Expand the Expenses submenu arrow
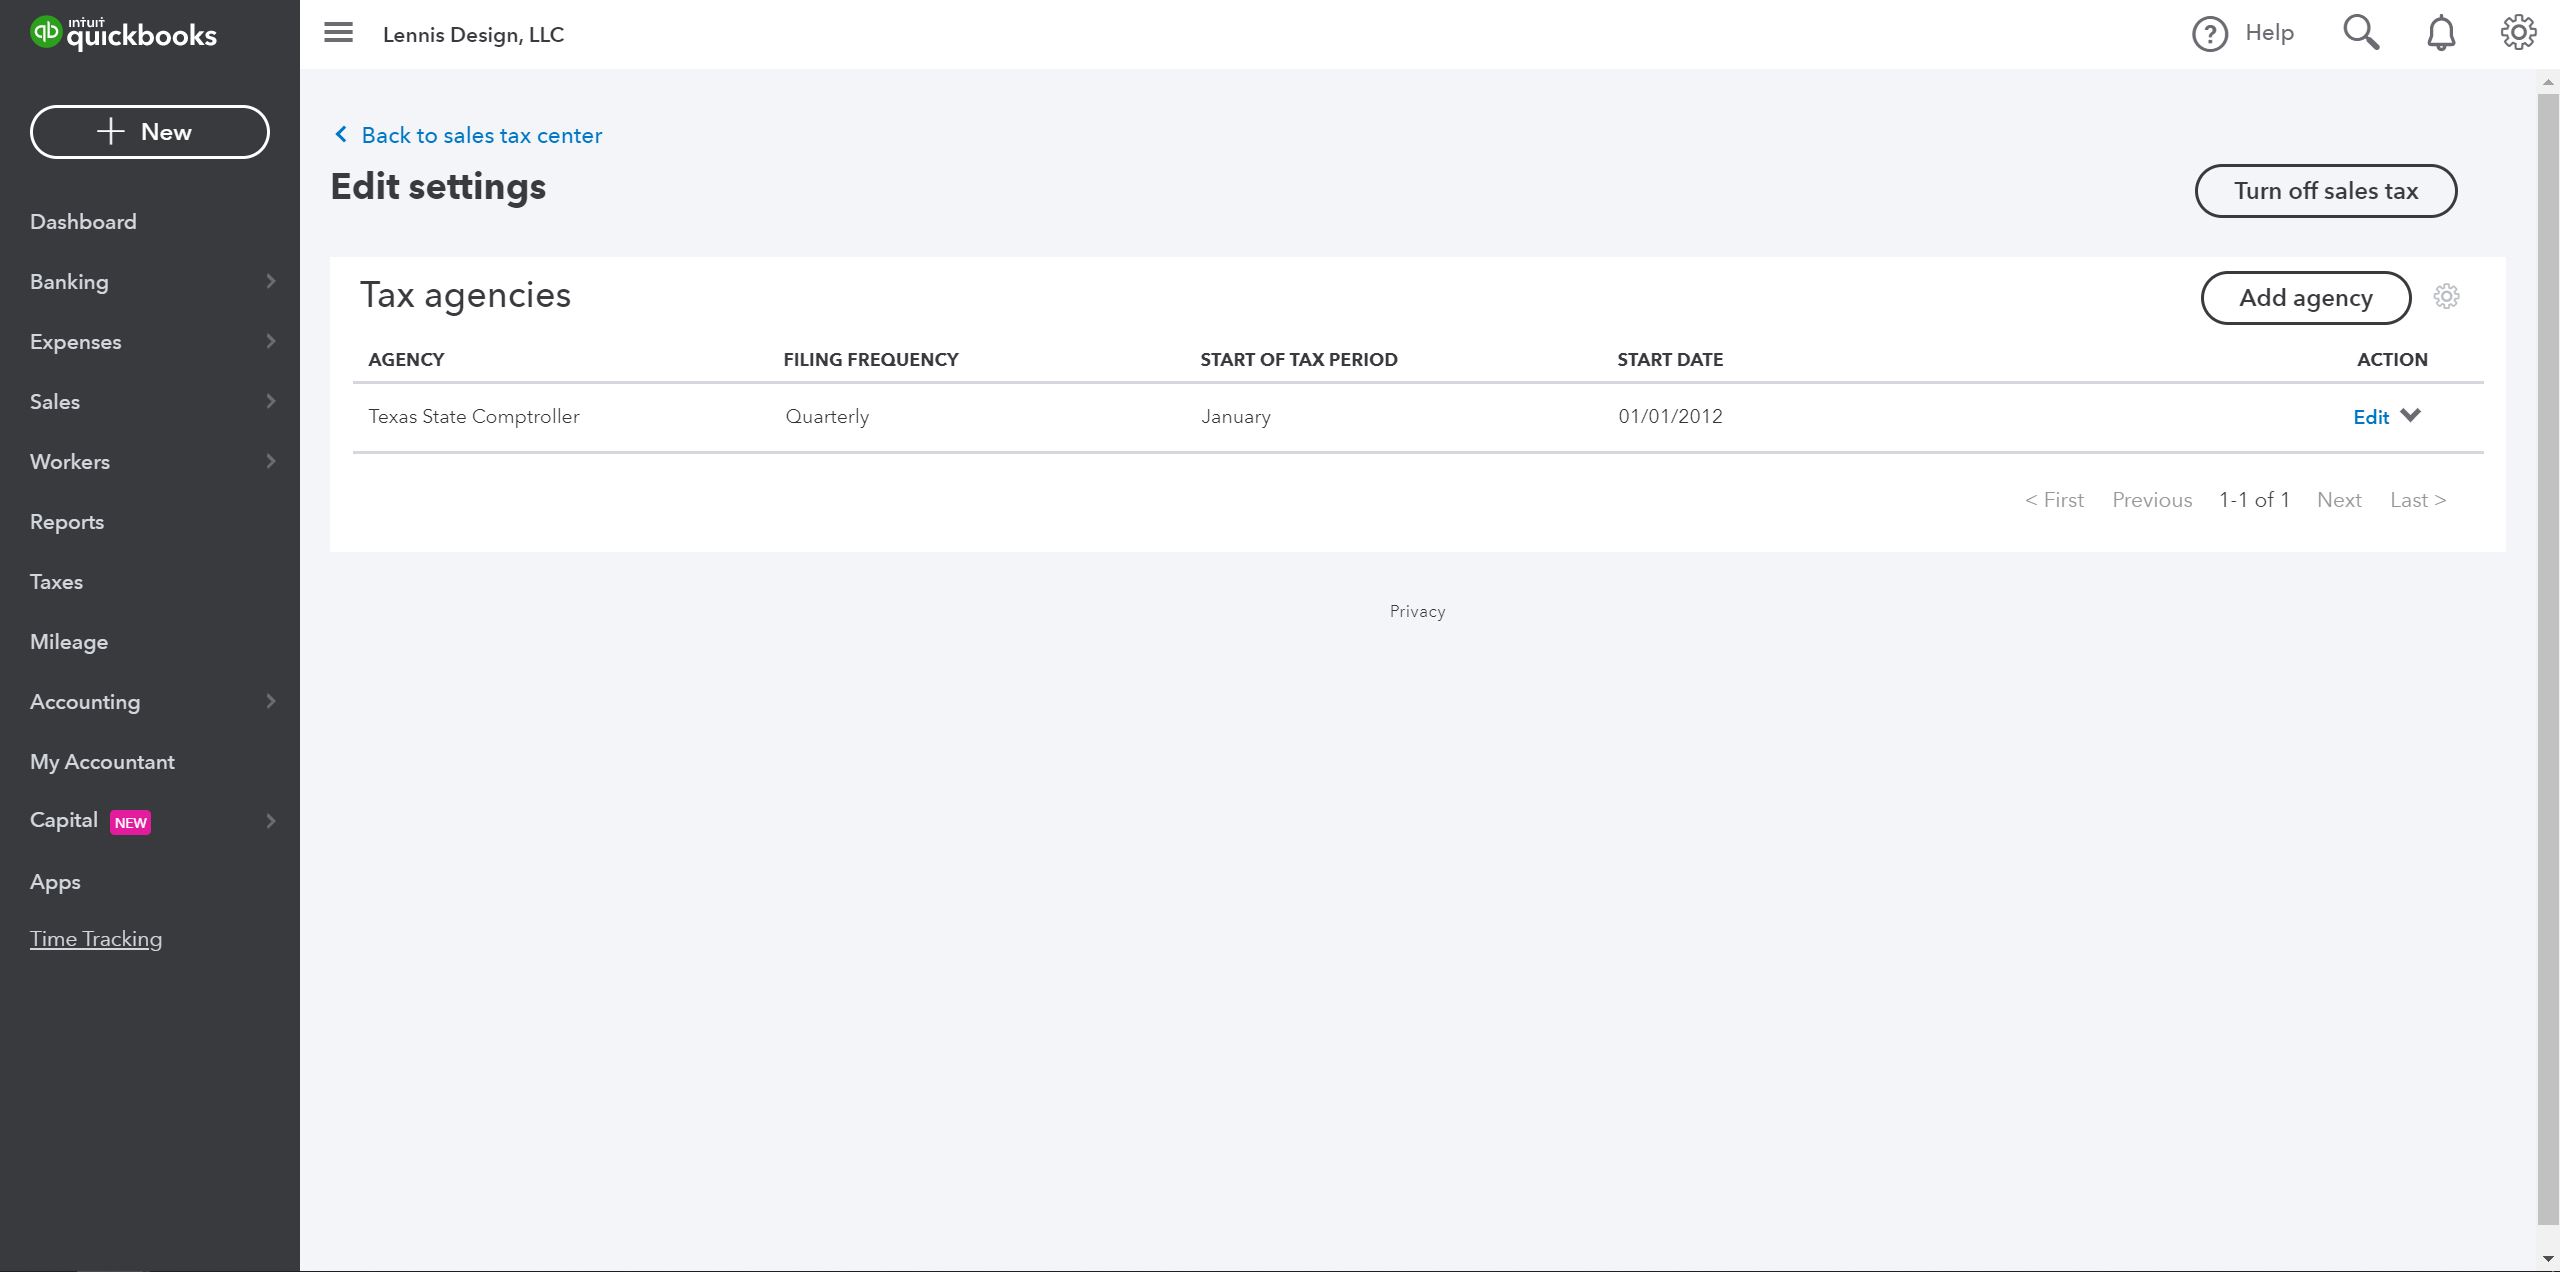The width and height of the screenshot is (2560, 1272). click(x=270, y=342)
